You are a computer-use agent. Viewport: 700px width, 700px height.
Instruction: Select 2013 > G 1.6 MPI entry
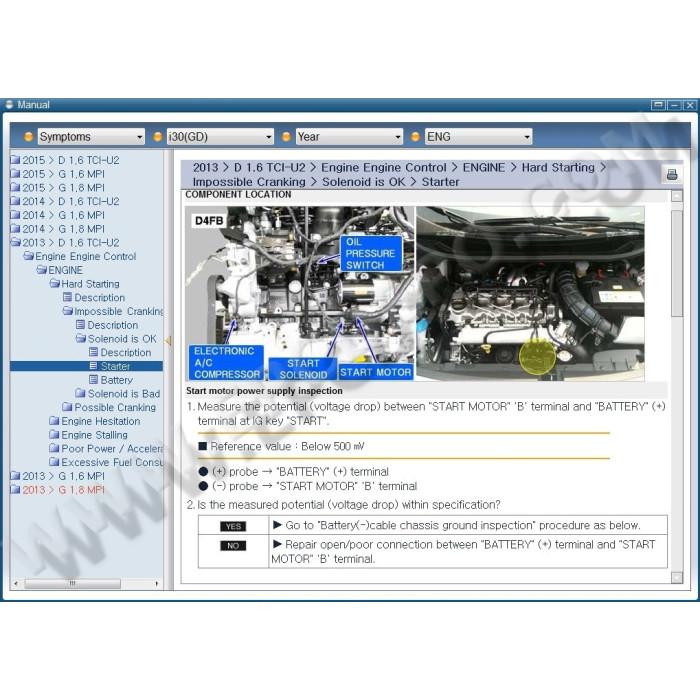(x=63, y=476)
